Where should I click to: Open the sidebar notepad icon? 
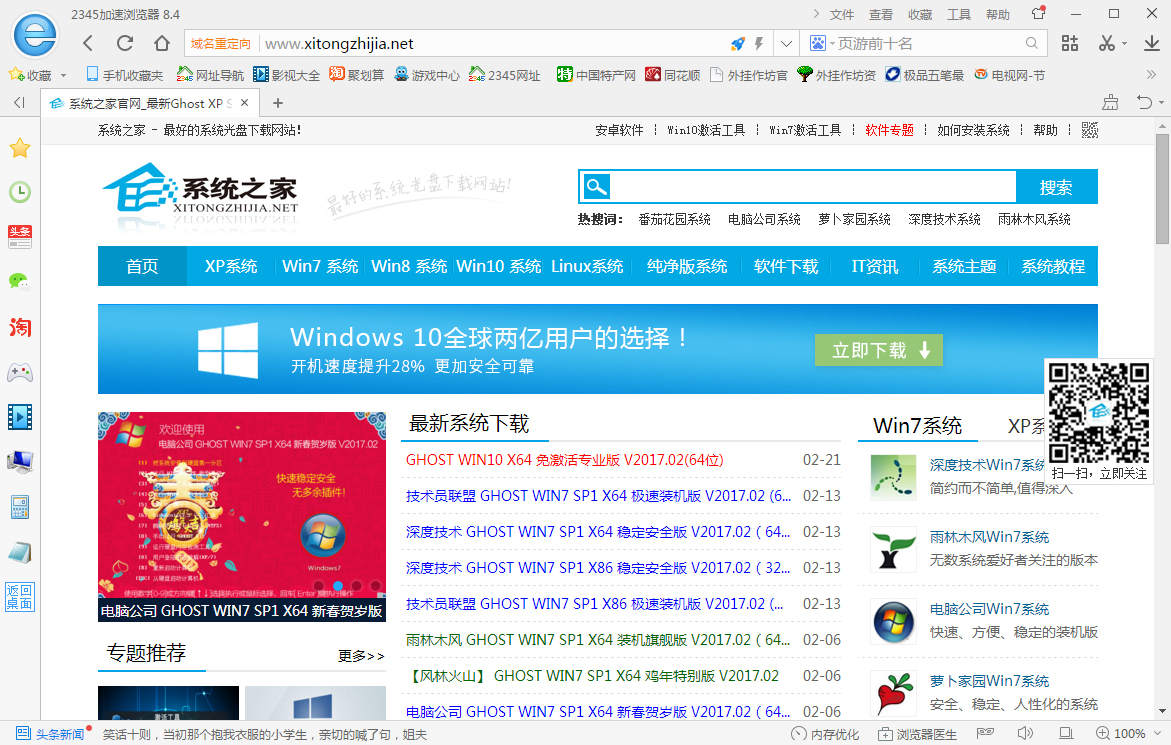[x=19, y=552]
